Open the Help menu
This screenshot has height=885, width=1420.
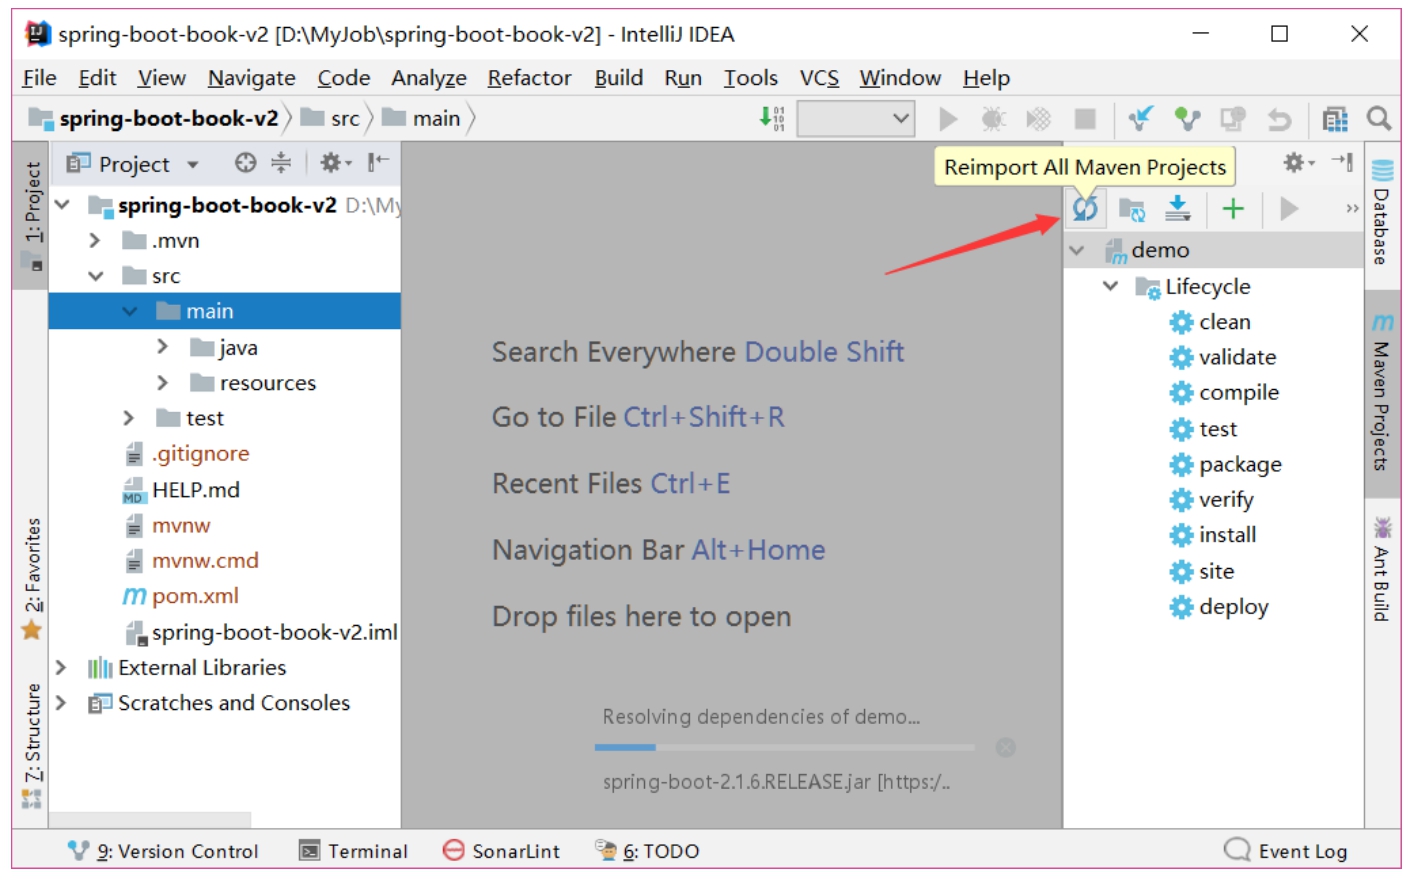click(986, 78)
